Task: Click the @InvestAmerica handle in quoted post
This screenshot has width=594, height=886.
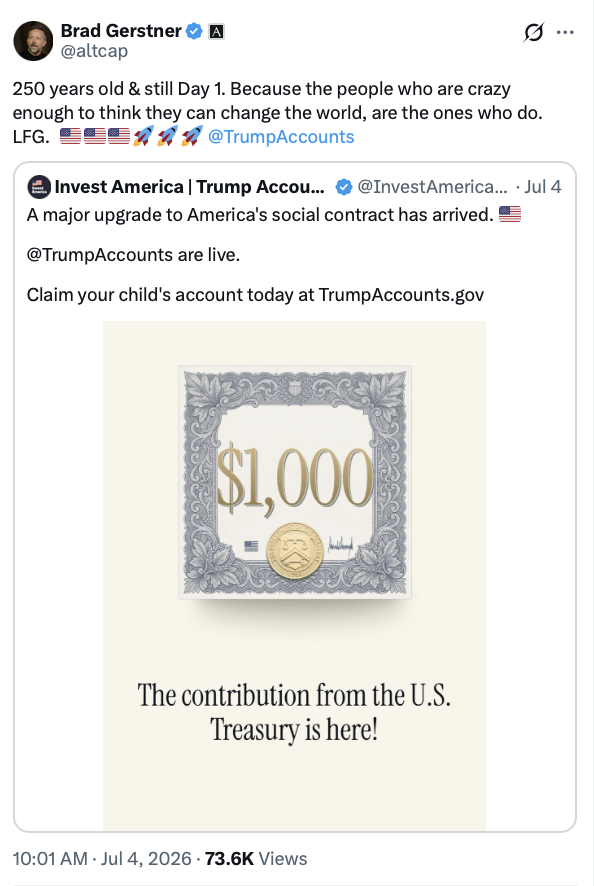Action: point(432,187)
